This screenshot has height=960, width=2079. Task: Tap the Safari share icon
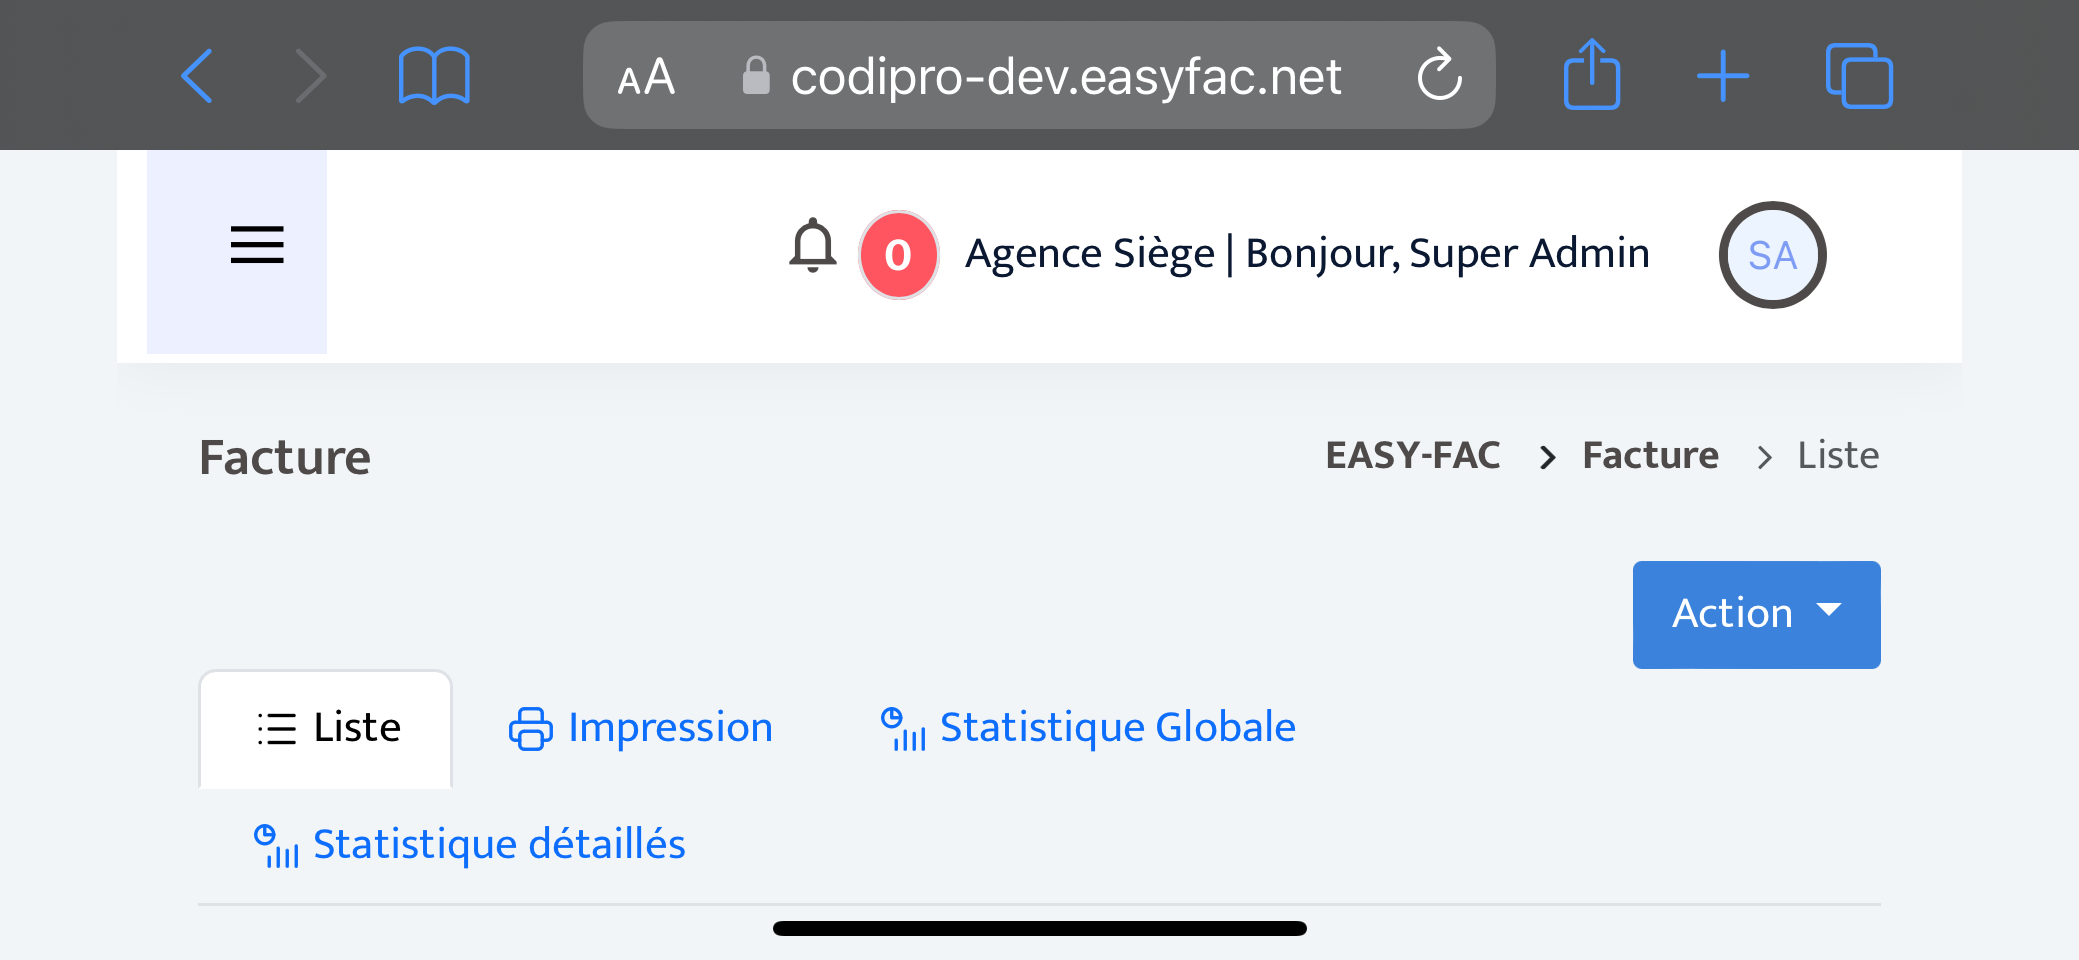pyautogui.click(x=1591, y=74)
